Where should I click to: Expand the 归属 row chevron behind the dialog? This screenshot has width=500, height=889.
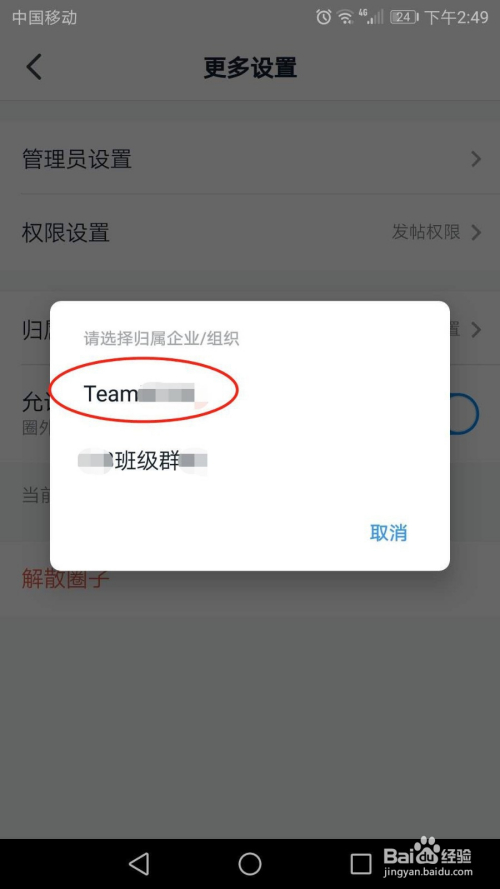(476, 329)
